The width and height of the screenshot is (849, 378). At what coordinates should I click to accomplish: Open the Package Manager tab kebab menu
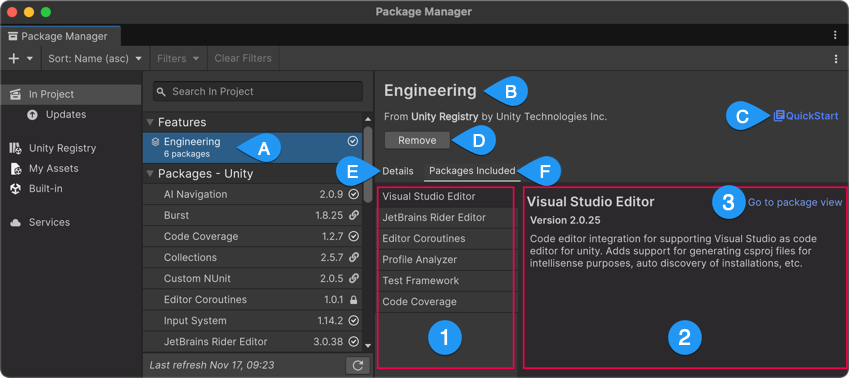pos(835,35)
